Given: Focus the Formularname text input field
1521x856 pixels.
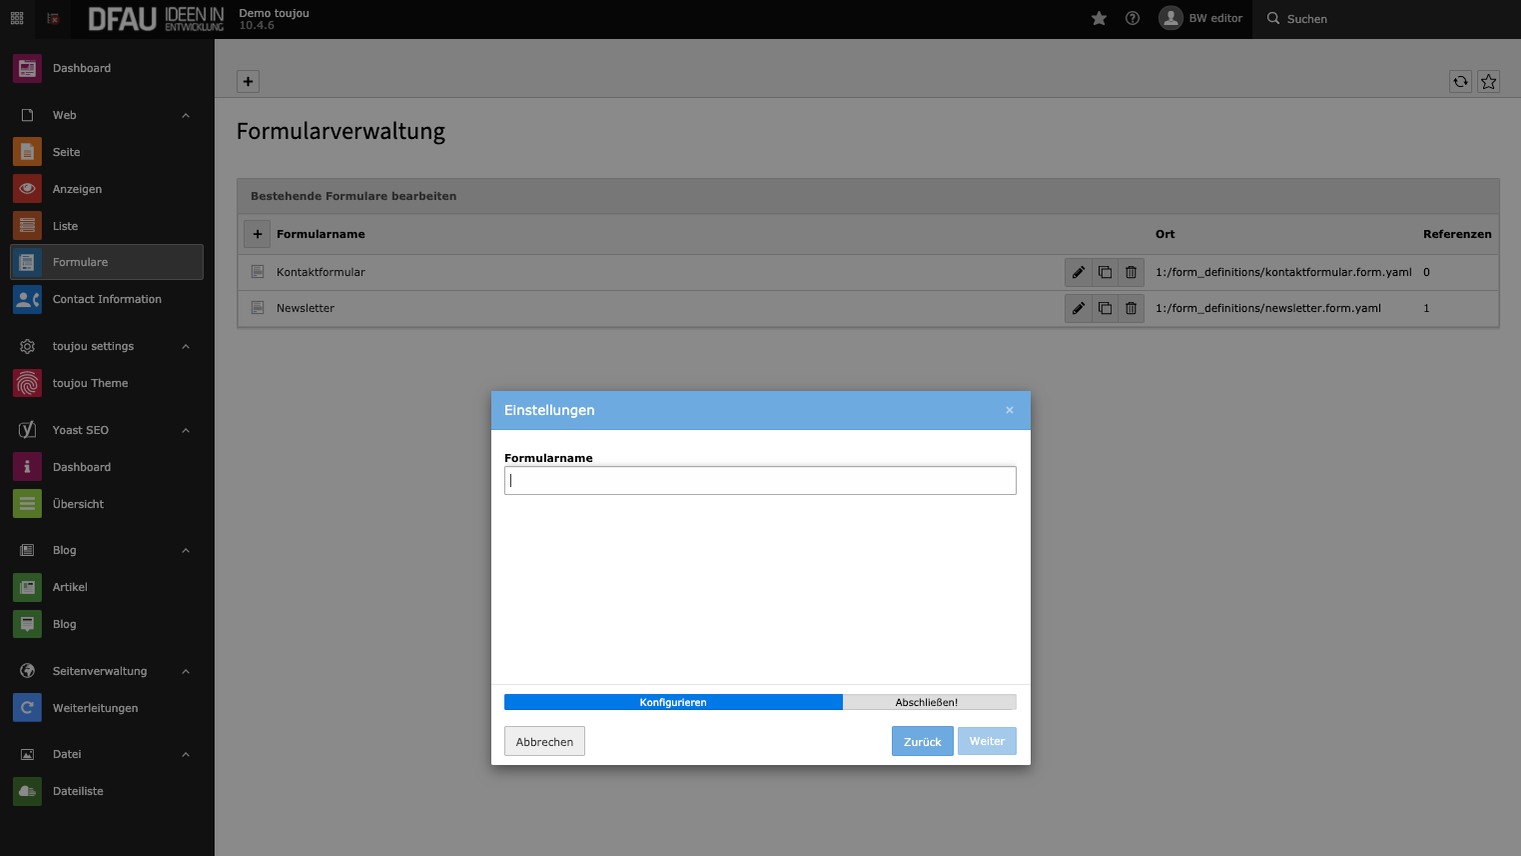Looking at the screenshot, I should (x=760, y=480).
